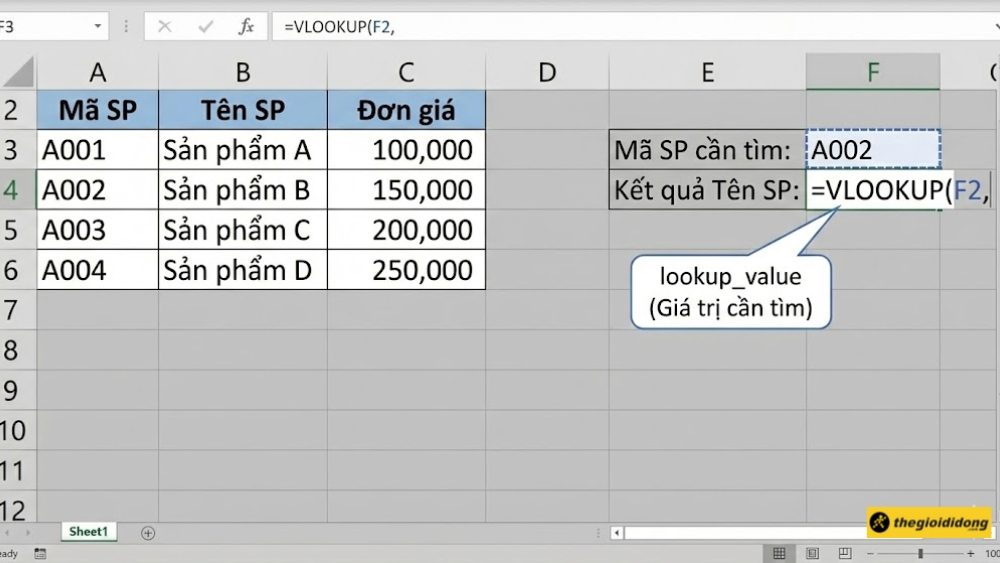The width and height of the screenshot is (1000, 563).
Task: Click the 'Sản phẩm A' cell
Action: [x=243, y=150]
